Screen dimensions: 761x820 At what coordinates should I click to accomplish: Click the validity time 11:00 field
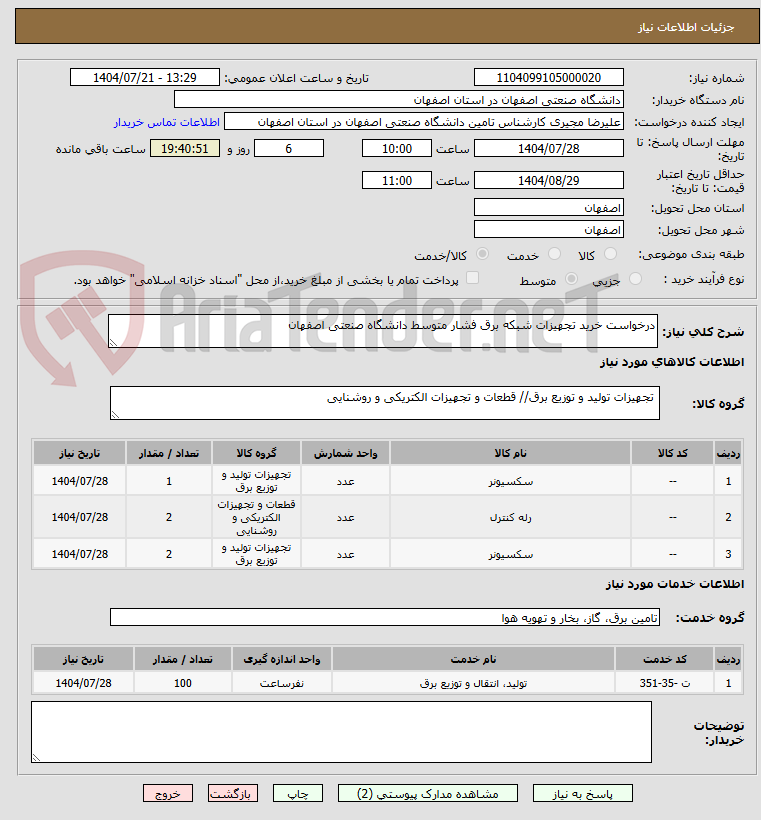pos(397,180)
